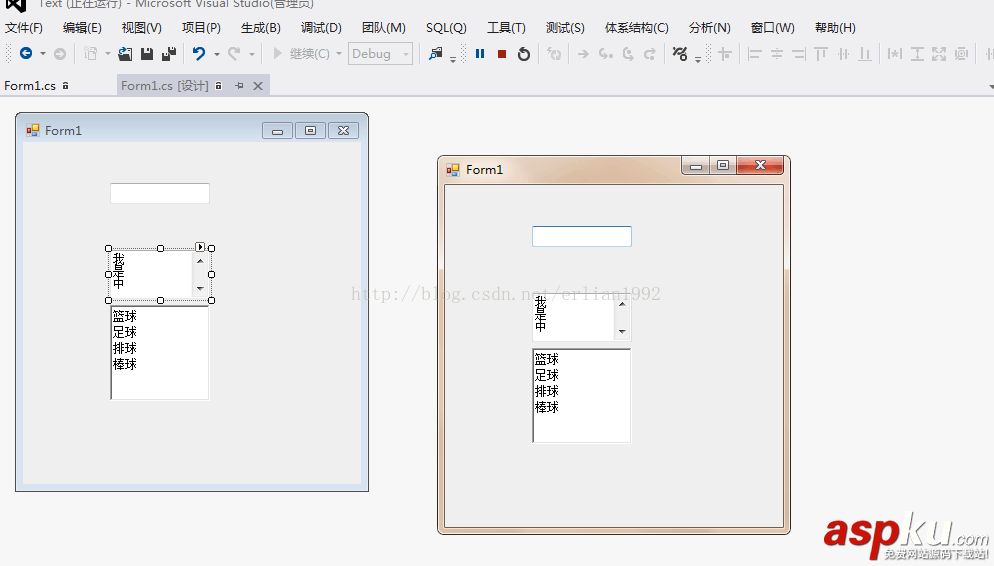The height and width of the screenshot is (566, 994).
Task: Select 棒球 in the running Form1 list
Action: click(x=546, y=407)
